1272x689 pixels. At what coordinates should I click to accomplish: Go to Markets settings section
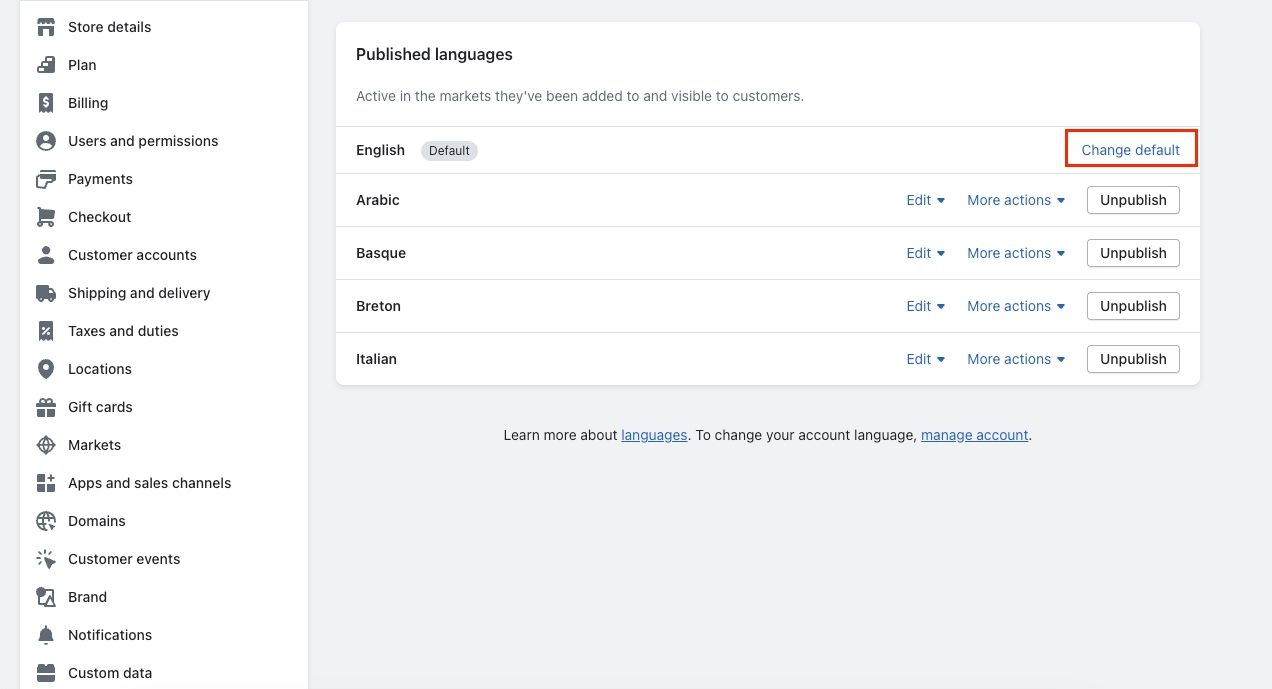click(94, 445)
